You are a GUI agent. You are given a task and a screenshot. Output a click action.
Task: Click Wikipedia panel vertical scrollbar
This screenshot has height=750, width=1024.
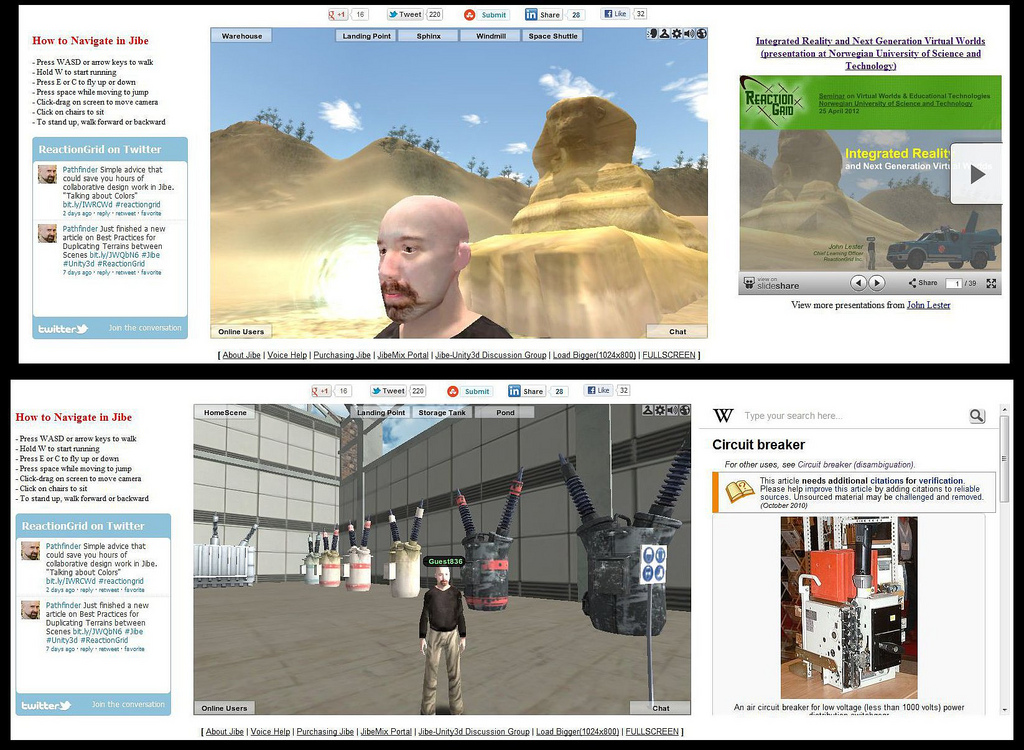click(x=1004, y=560)
